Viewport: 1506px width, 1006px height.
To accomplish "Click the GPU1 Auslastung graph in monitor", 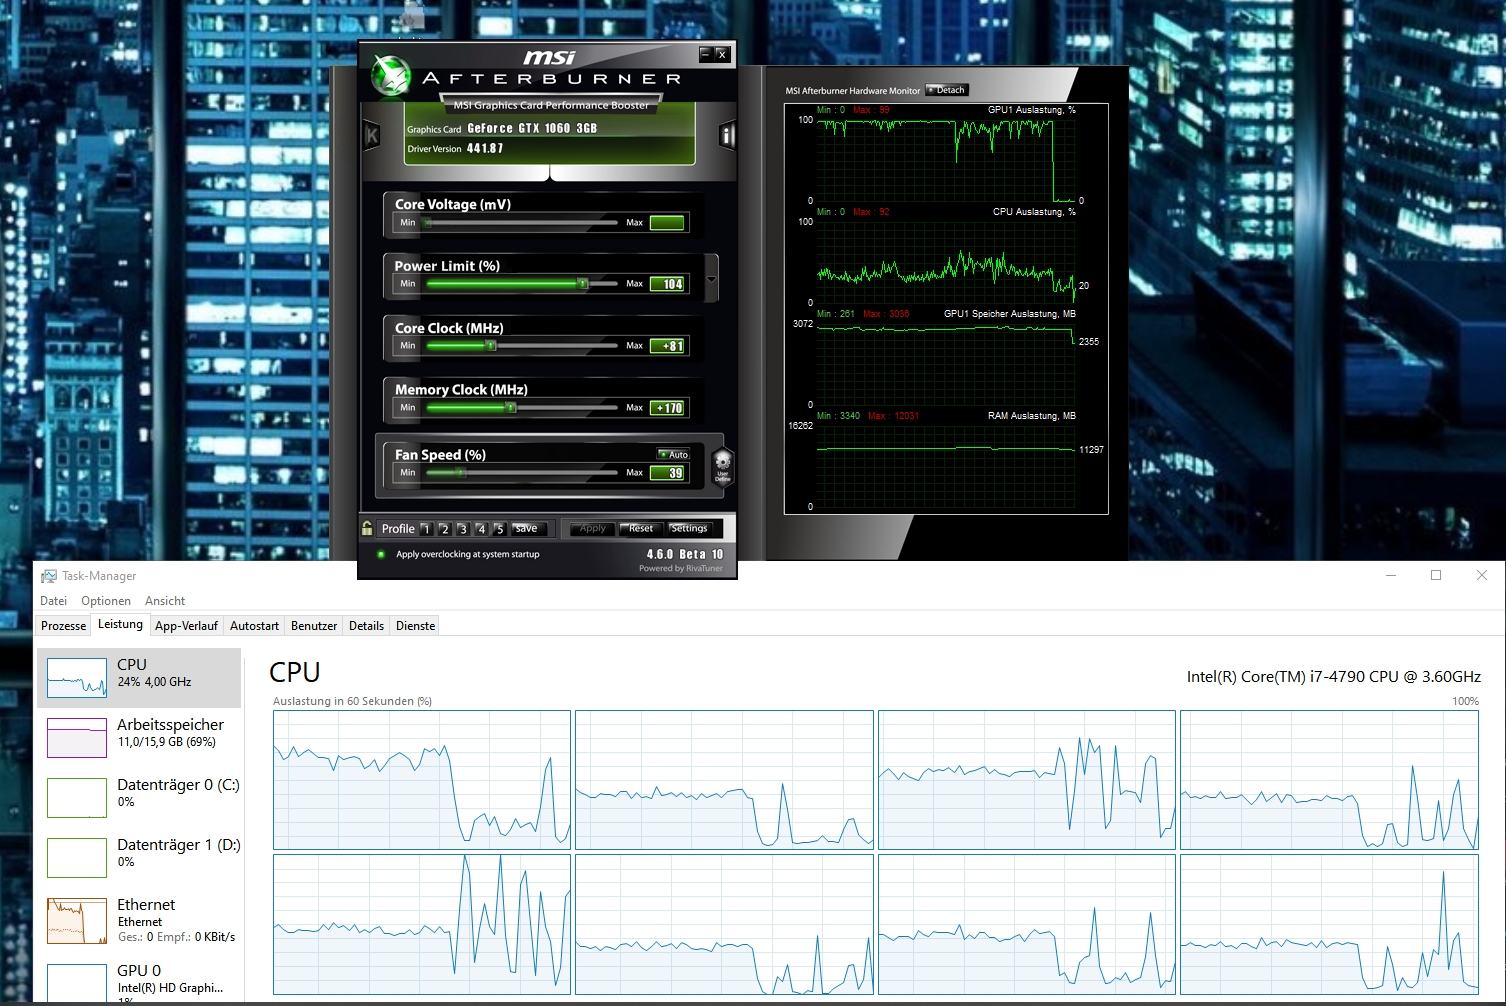I will tap(946, 160).
